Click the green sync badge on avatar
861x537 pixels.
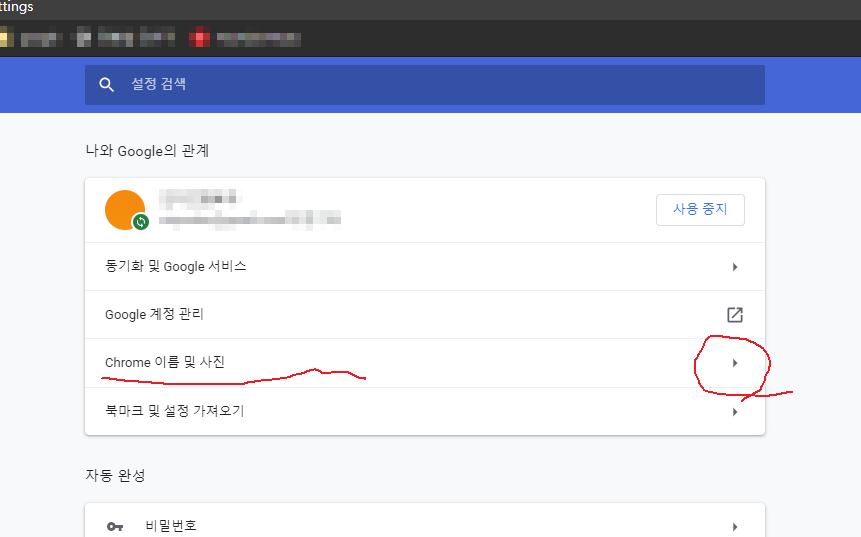tap(141, 222)
